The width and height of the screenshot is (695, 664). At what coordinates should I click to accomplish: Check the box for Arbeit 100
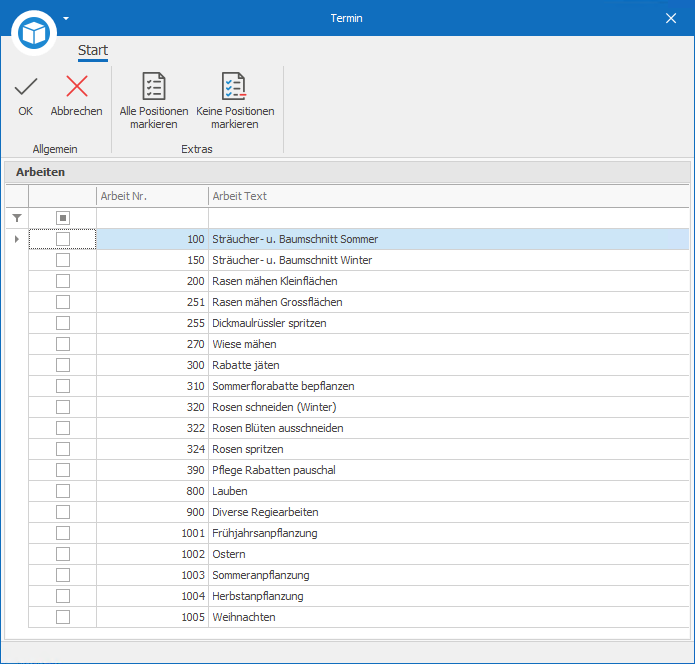(63, 239)
